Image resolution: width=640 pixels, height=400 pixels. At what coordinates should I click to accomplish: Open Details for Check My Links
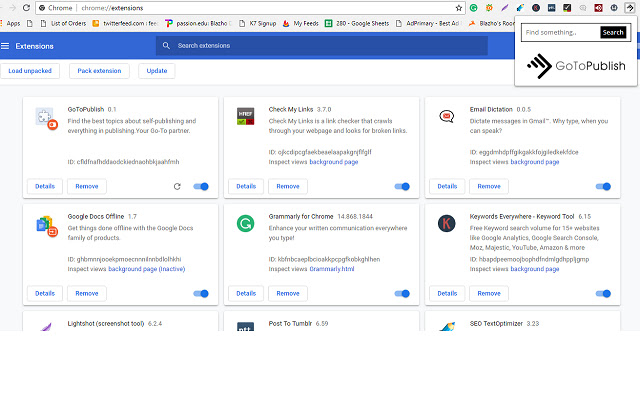point(246,187)
